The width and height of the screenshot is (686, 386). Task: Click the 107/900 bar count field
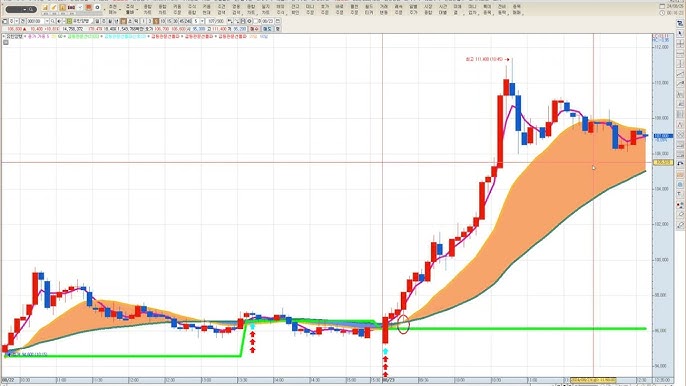[x=216, y=21]
